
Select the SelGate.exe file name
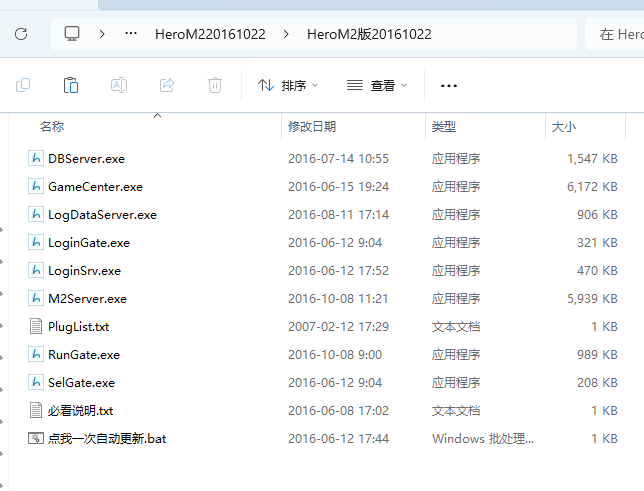tap(81, 383)
